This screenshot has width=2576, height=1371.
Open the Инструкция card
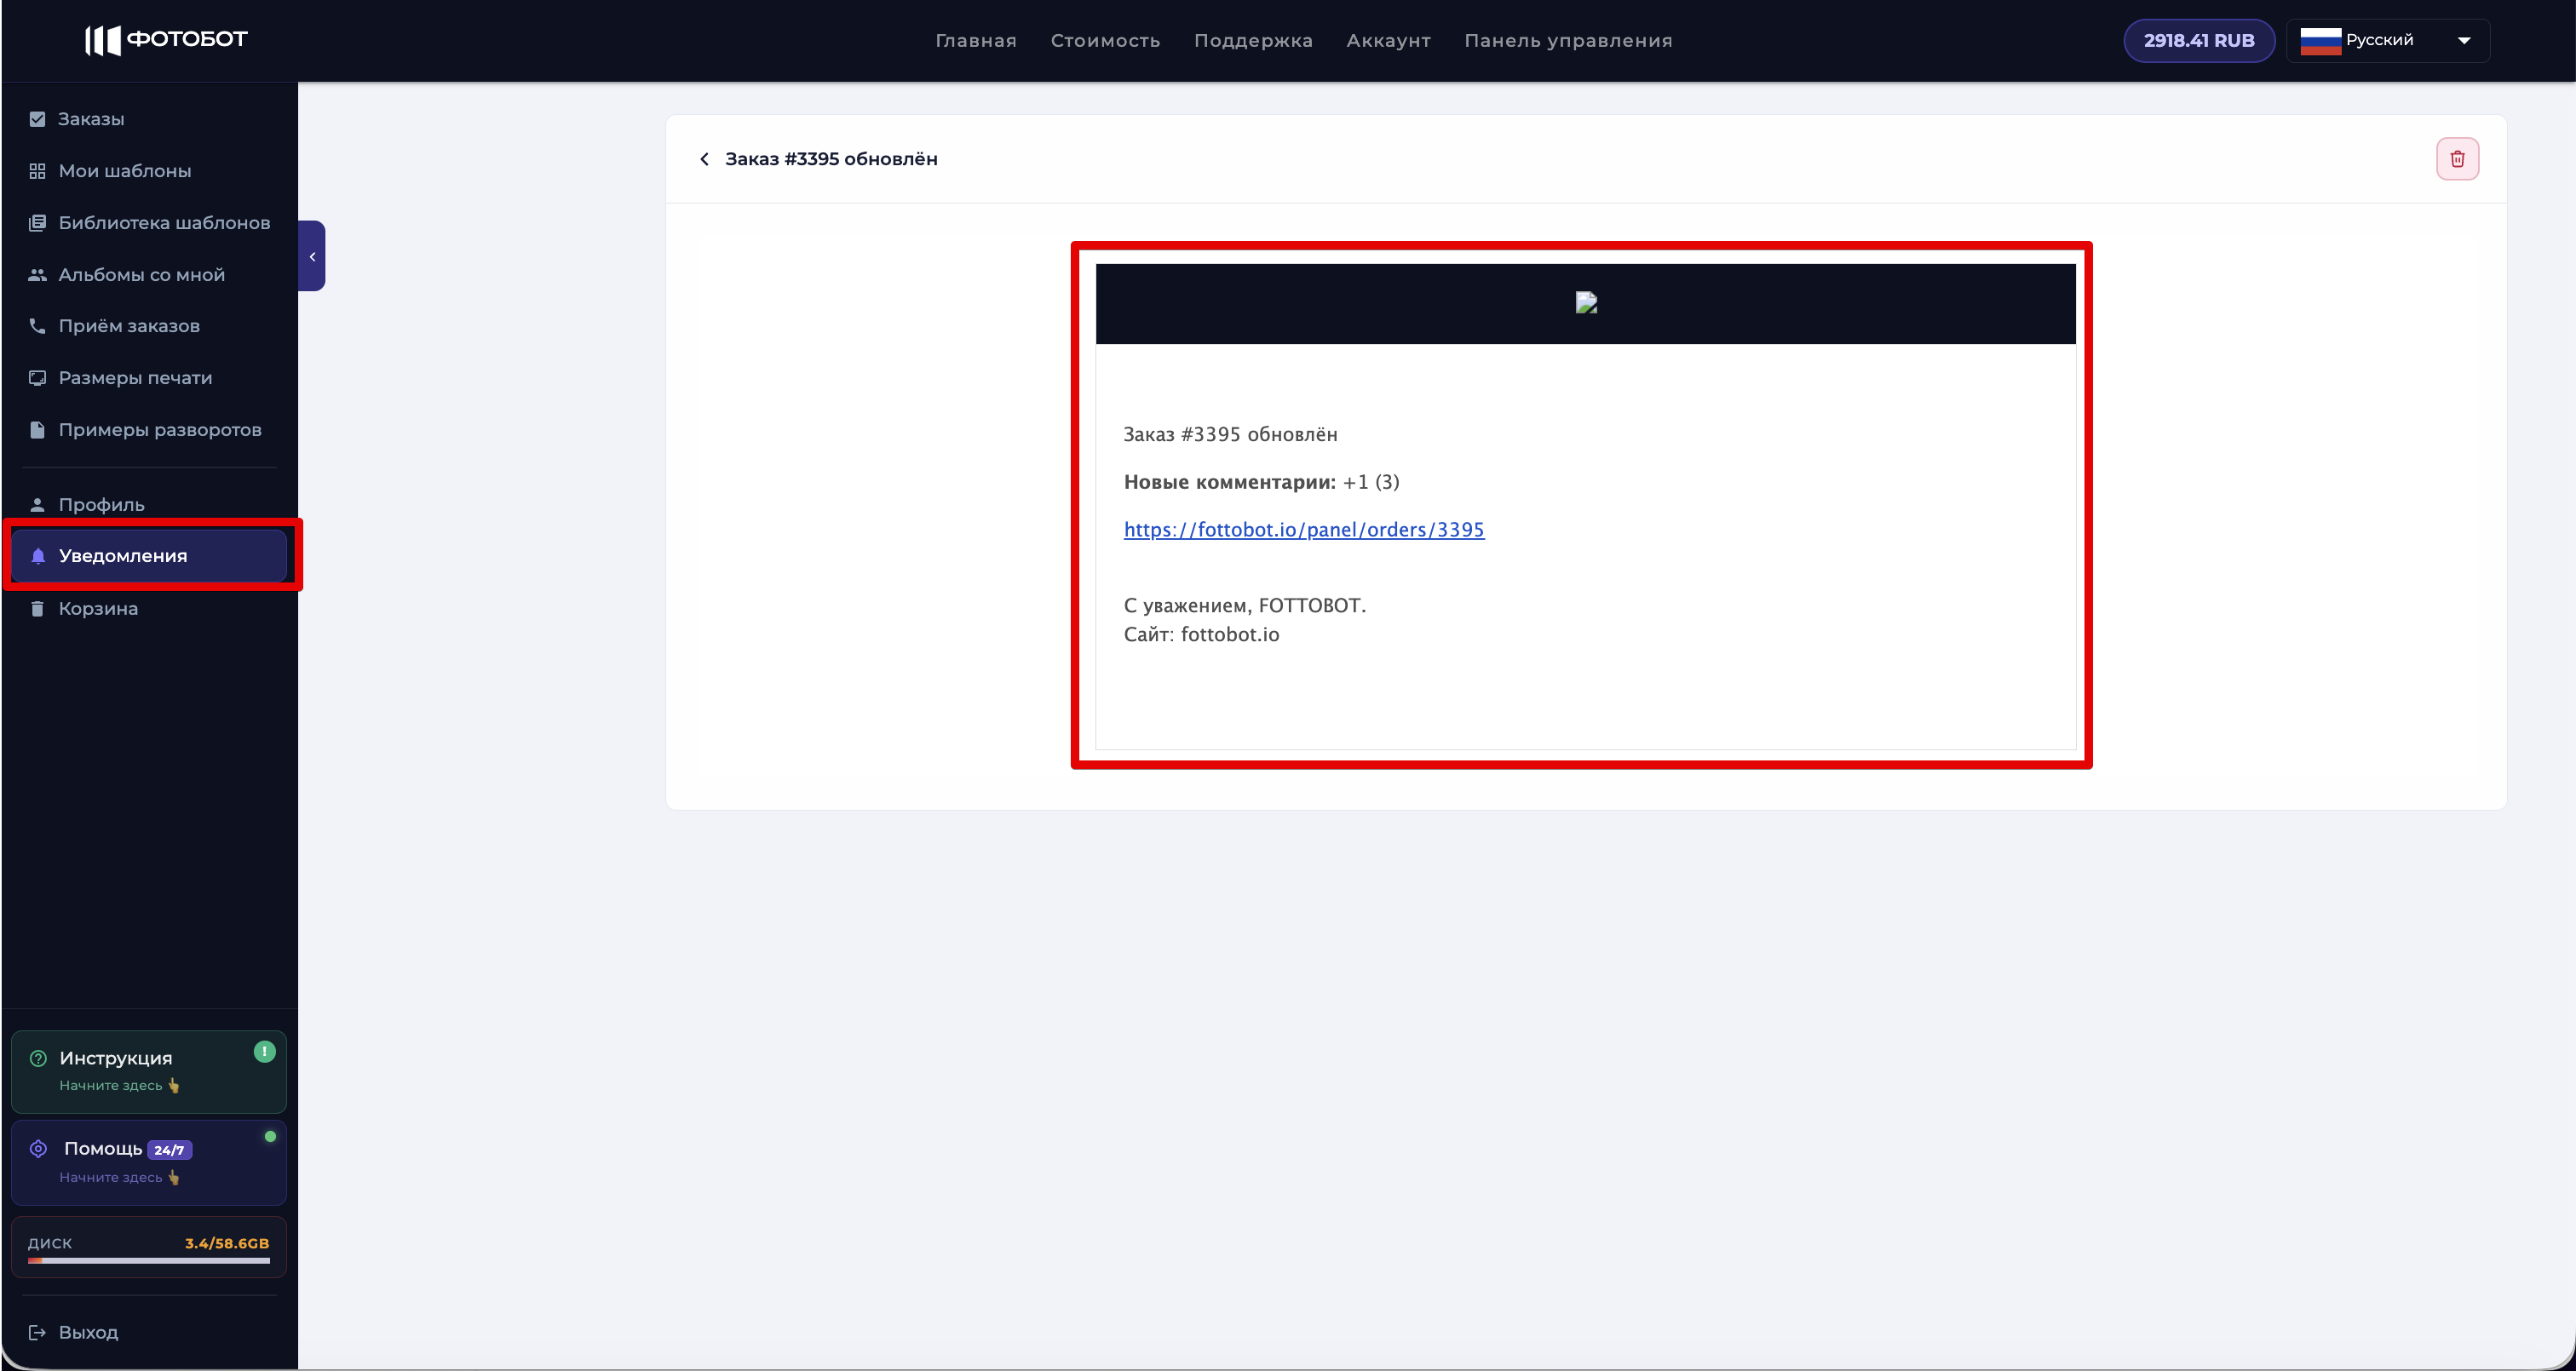149,1072
